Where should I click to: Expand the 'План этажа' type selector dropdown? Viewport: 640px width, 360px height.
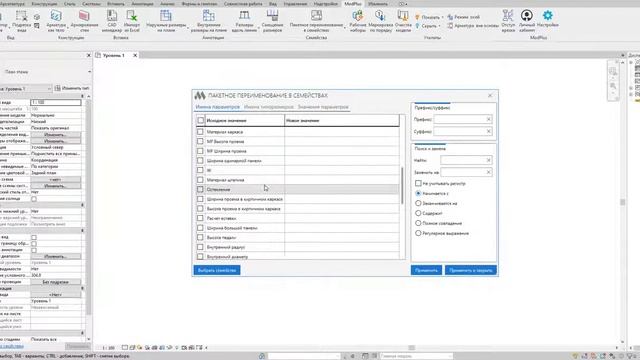point(89,72)
